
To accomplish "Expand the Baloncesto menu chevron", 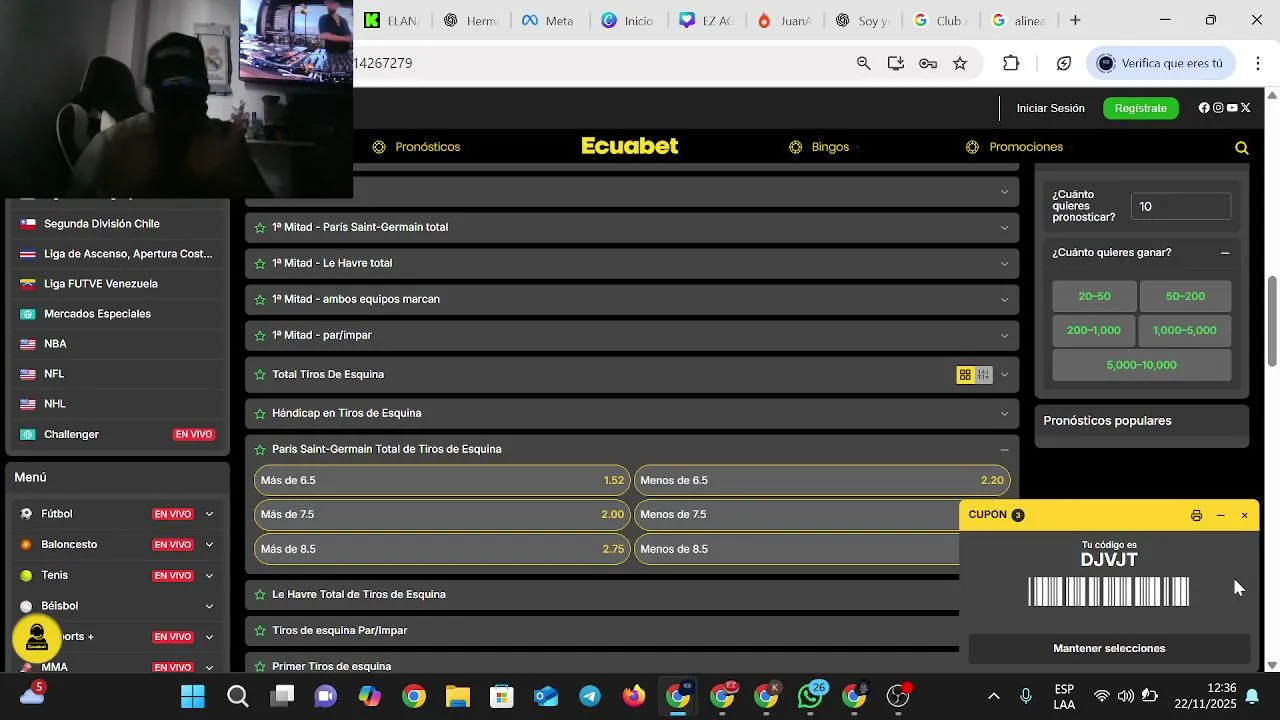I will pos(209,545).
